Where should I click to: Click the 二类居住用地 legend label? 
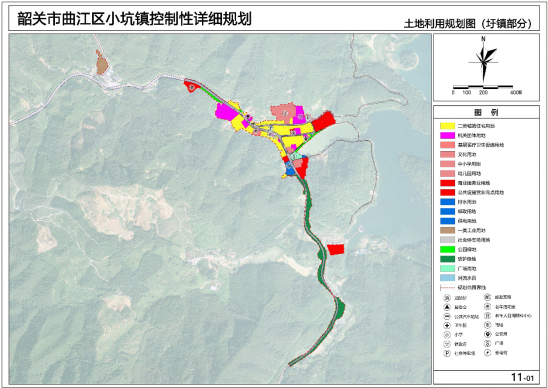[477, 126]
